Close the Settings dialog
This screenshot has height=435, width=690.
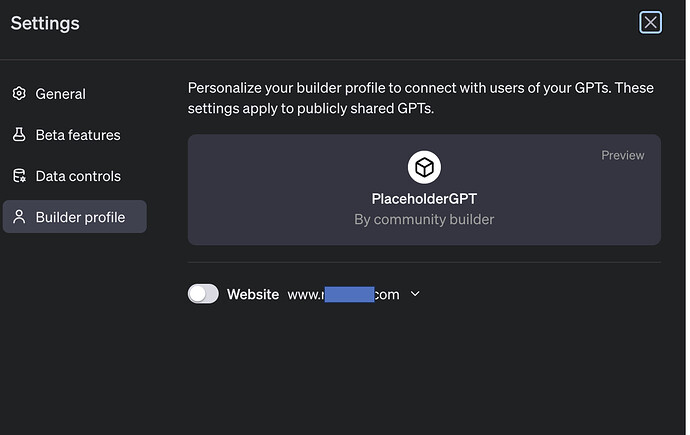coord(650,22)
